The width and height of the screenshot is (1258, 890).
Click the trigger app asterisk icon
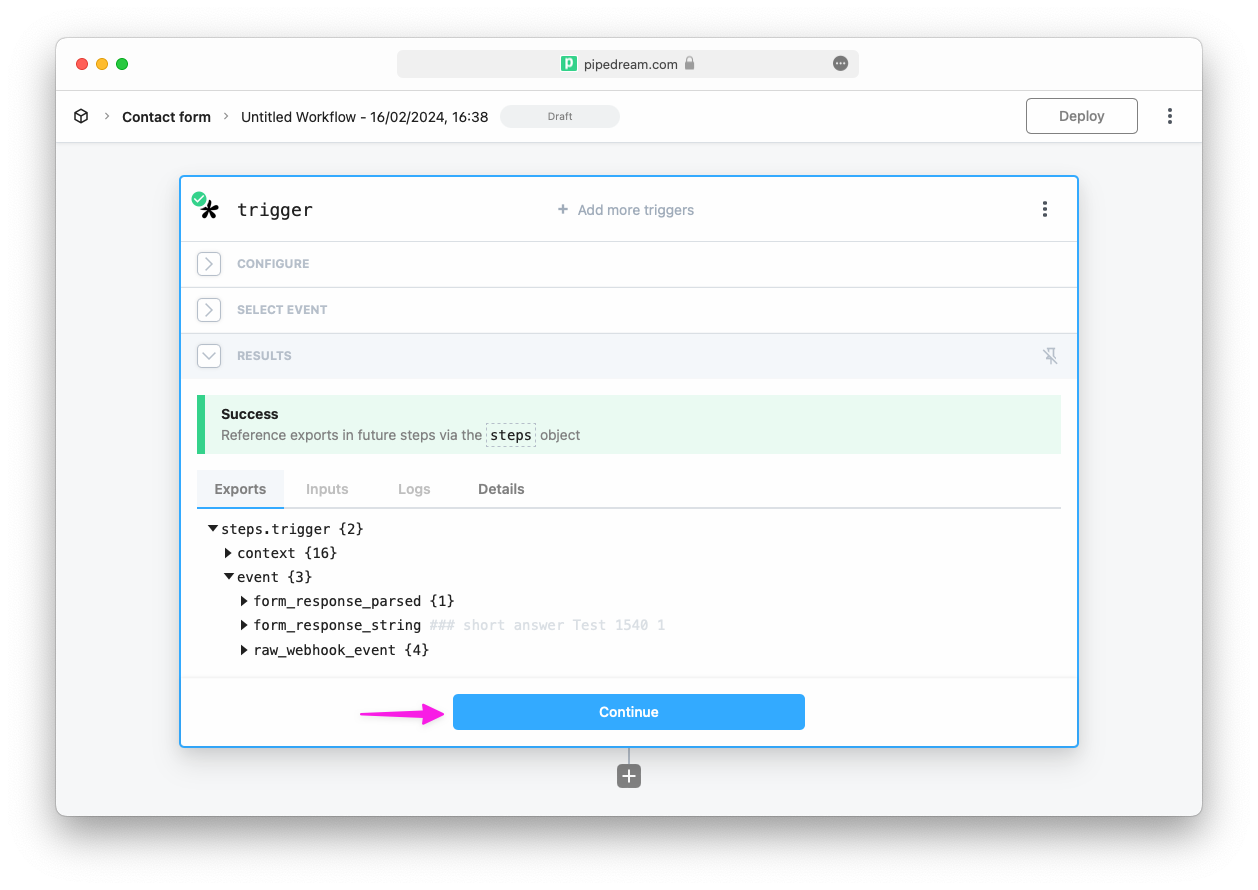coord(209,210)
